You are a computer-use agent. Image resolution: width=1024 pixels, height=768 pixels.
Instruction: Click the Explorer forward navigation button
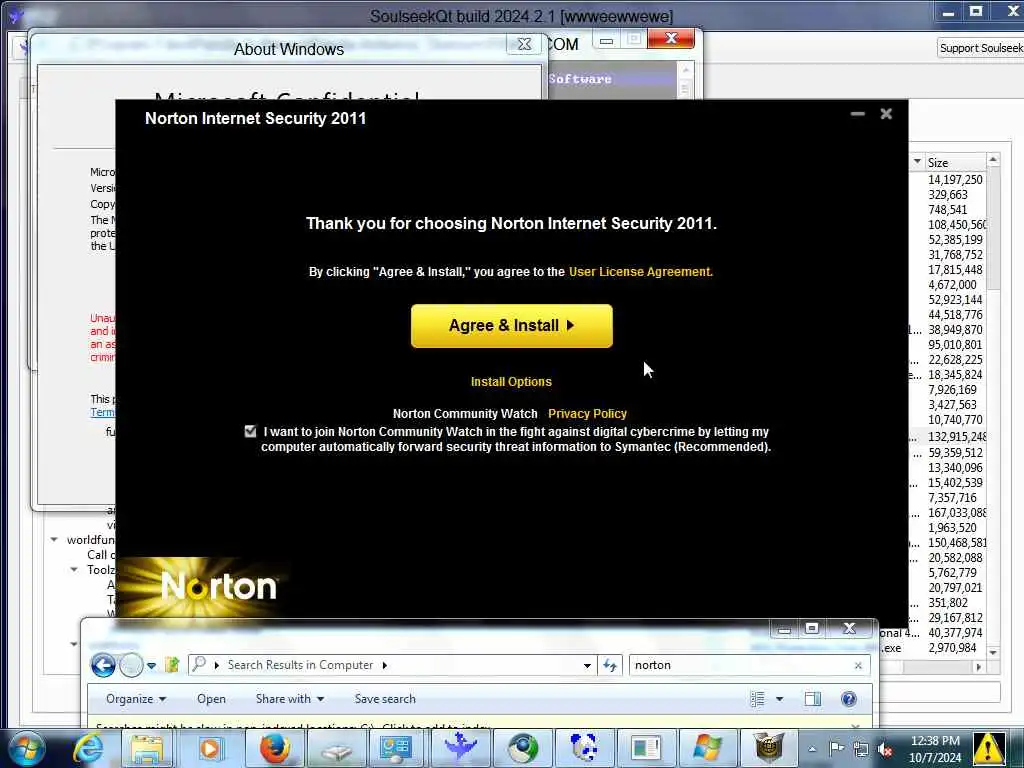[131, 665]
